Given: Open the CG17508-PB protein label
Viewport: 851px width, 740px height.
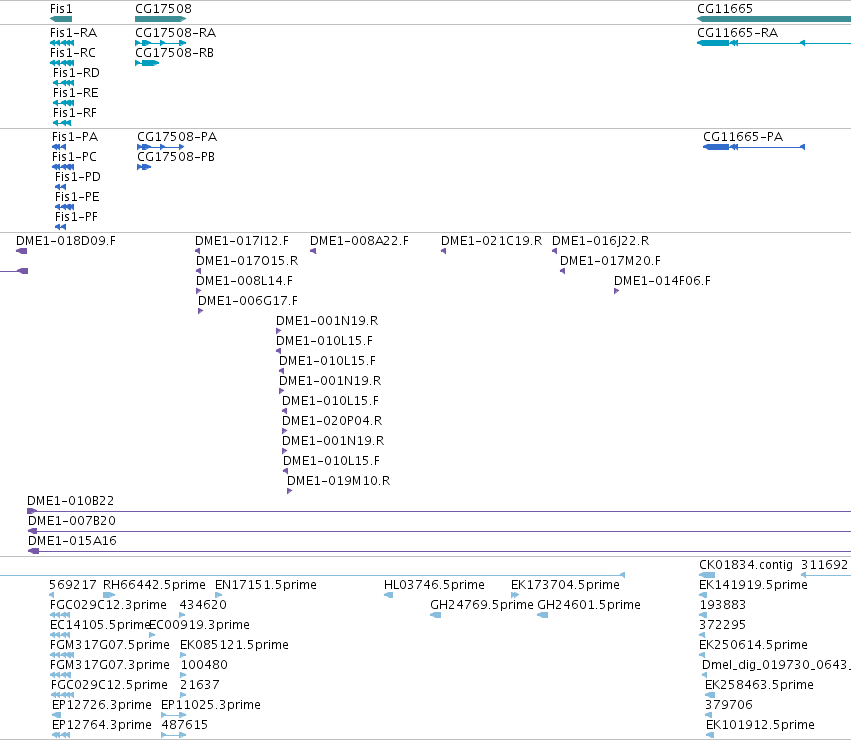Looking at the screenshot, I should [x=176, y=157].
